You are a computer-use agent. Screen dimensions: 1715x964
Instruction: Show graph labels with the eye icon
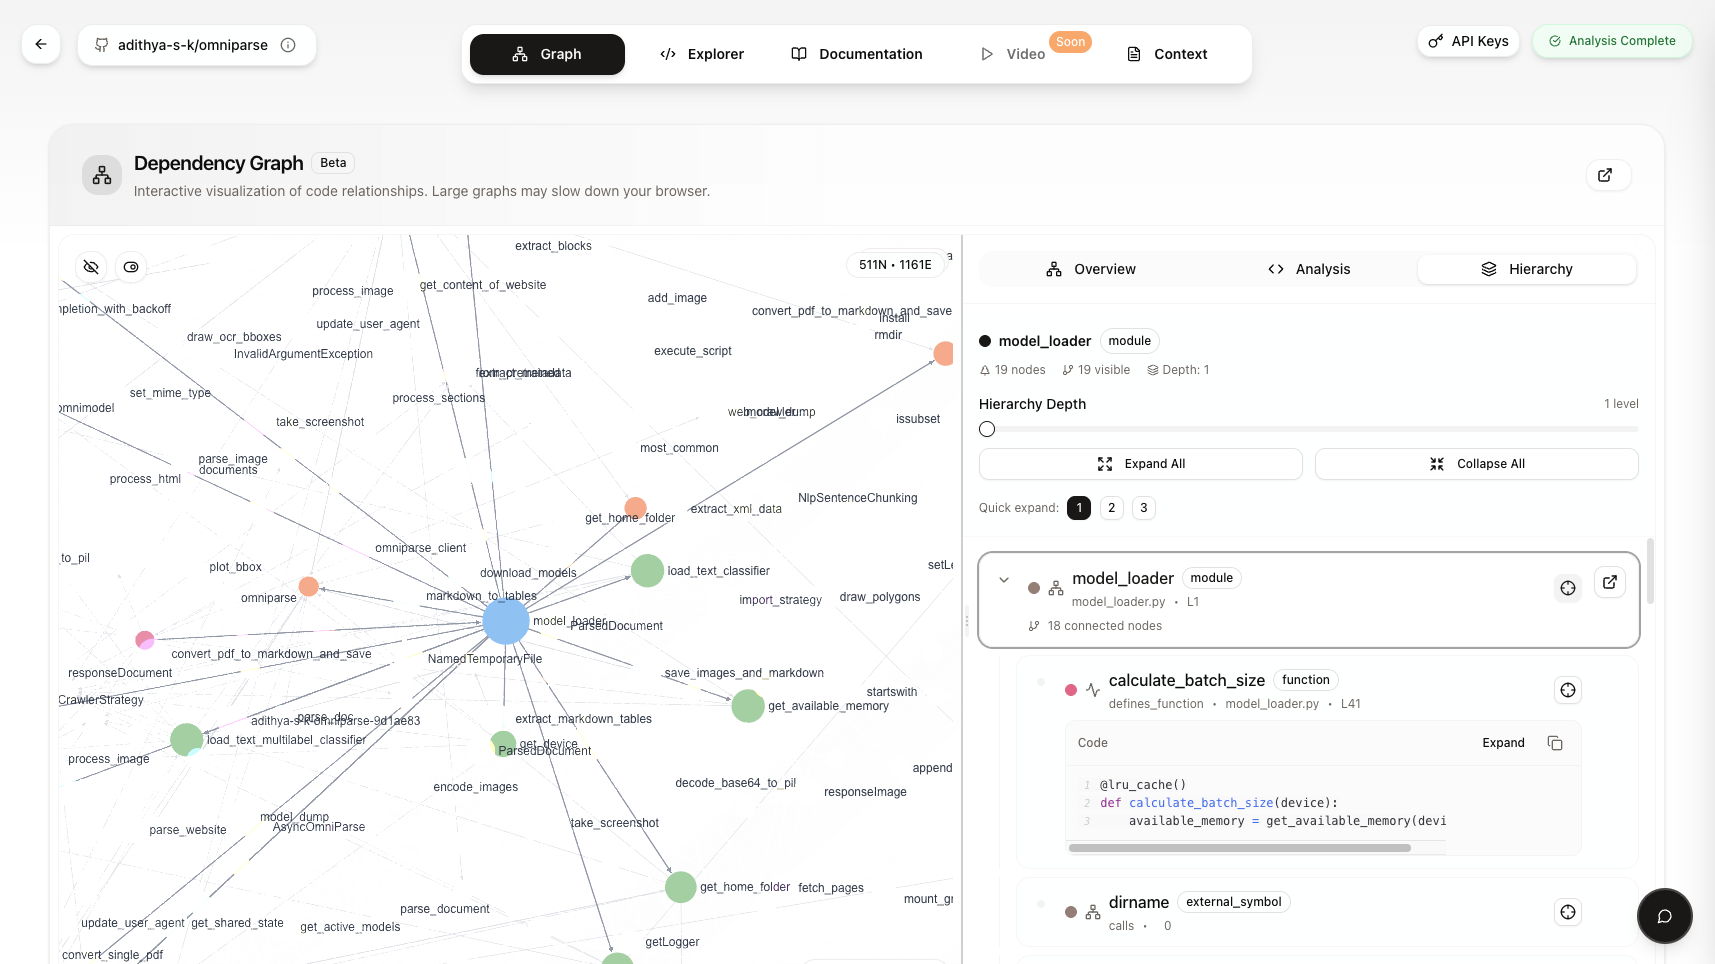coord(131,267)
